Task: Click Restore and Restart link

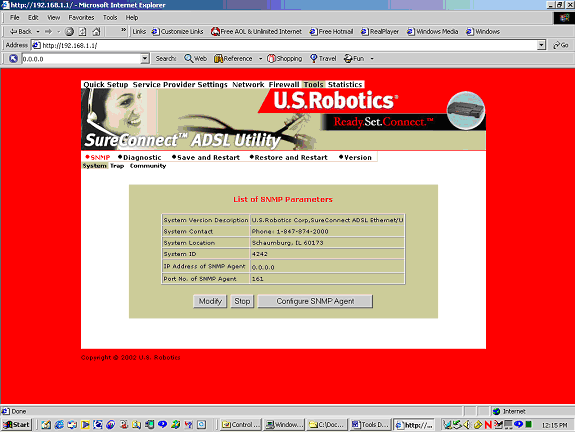Action: (x=289, y=157)
